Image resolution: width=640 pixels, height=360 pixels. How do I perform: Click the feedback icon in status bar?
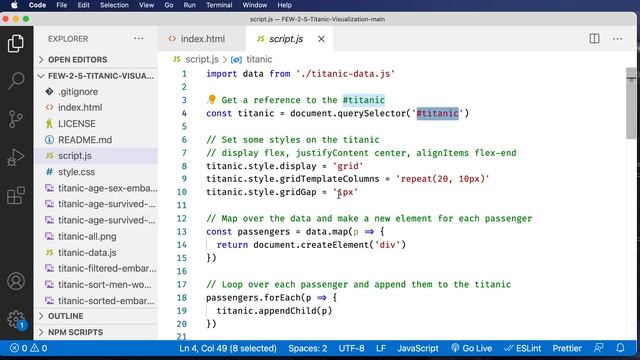(598, 348)
